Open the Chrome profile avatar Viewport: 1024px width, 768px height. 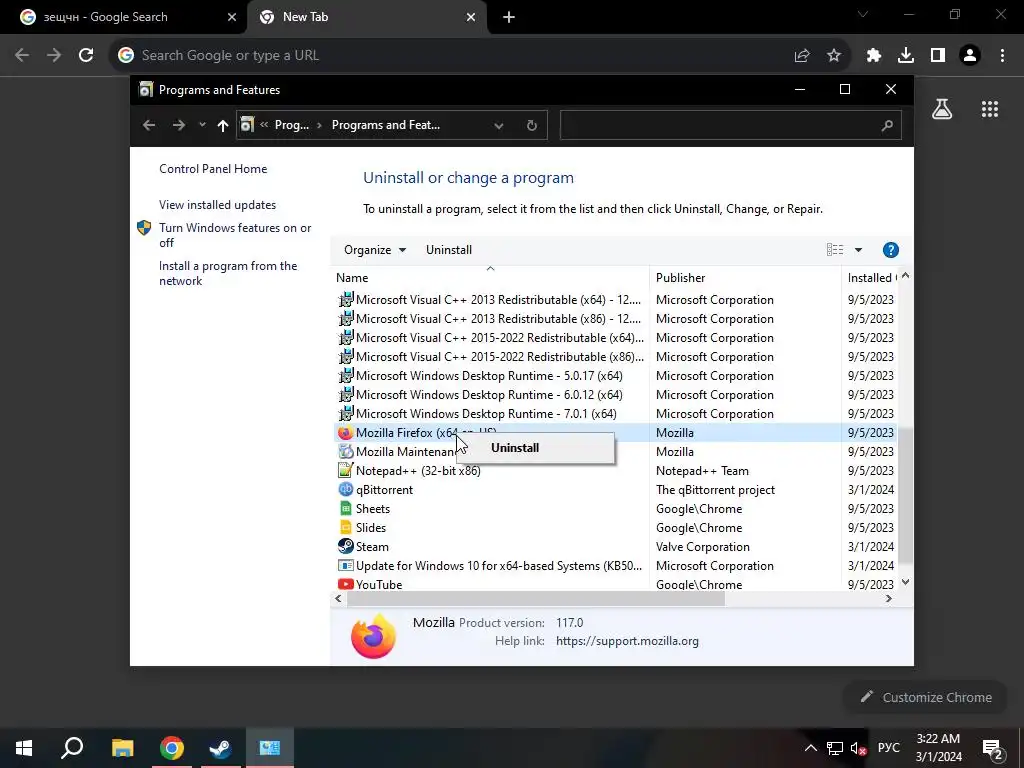pyautogui.click(x=970, y=56)
